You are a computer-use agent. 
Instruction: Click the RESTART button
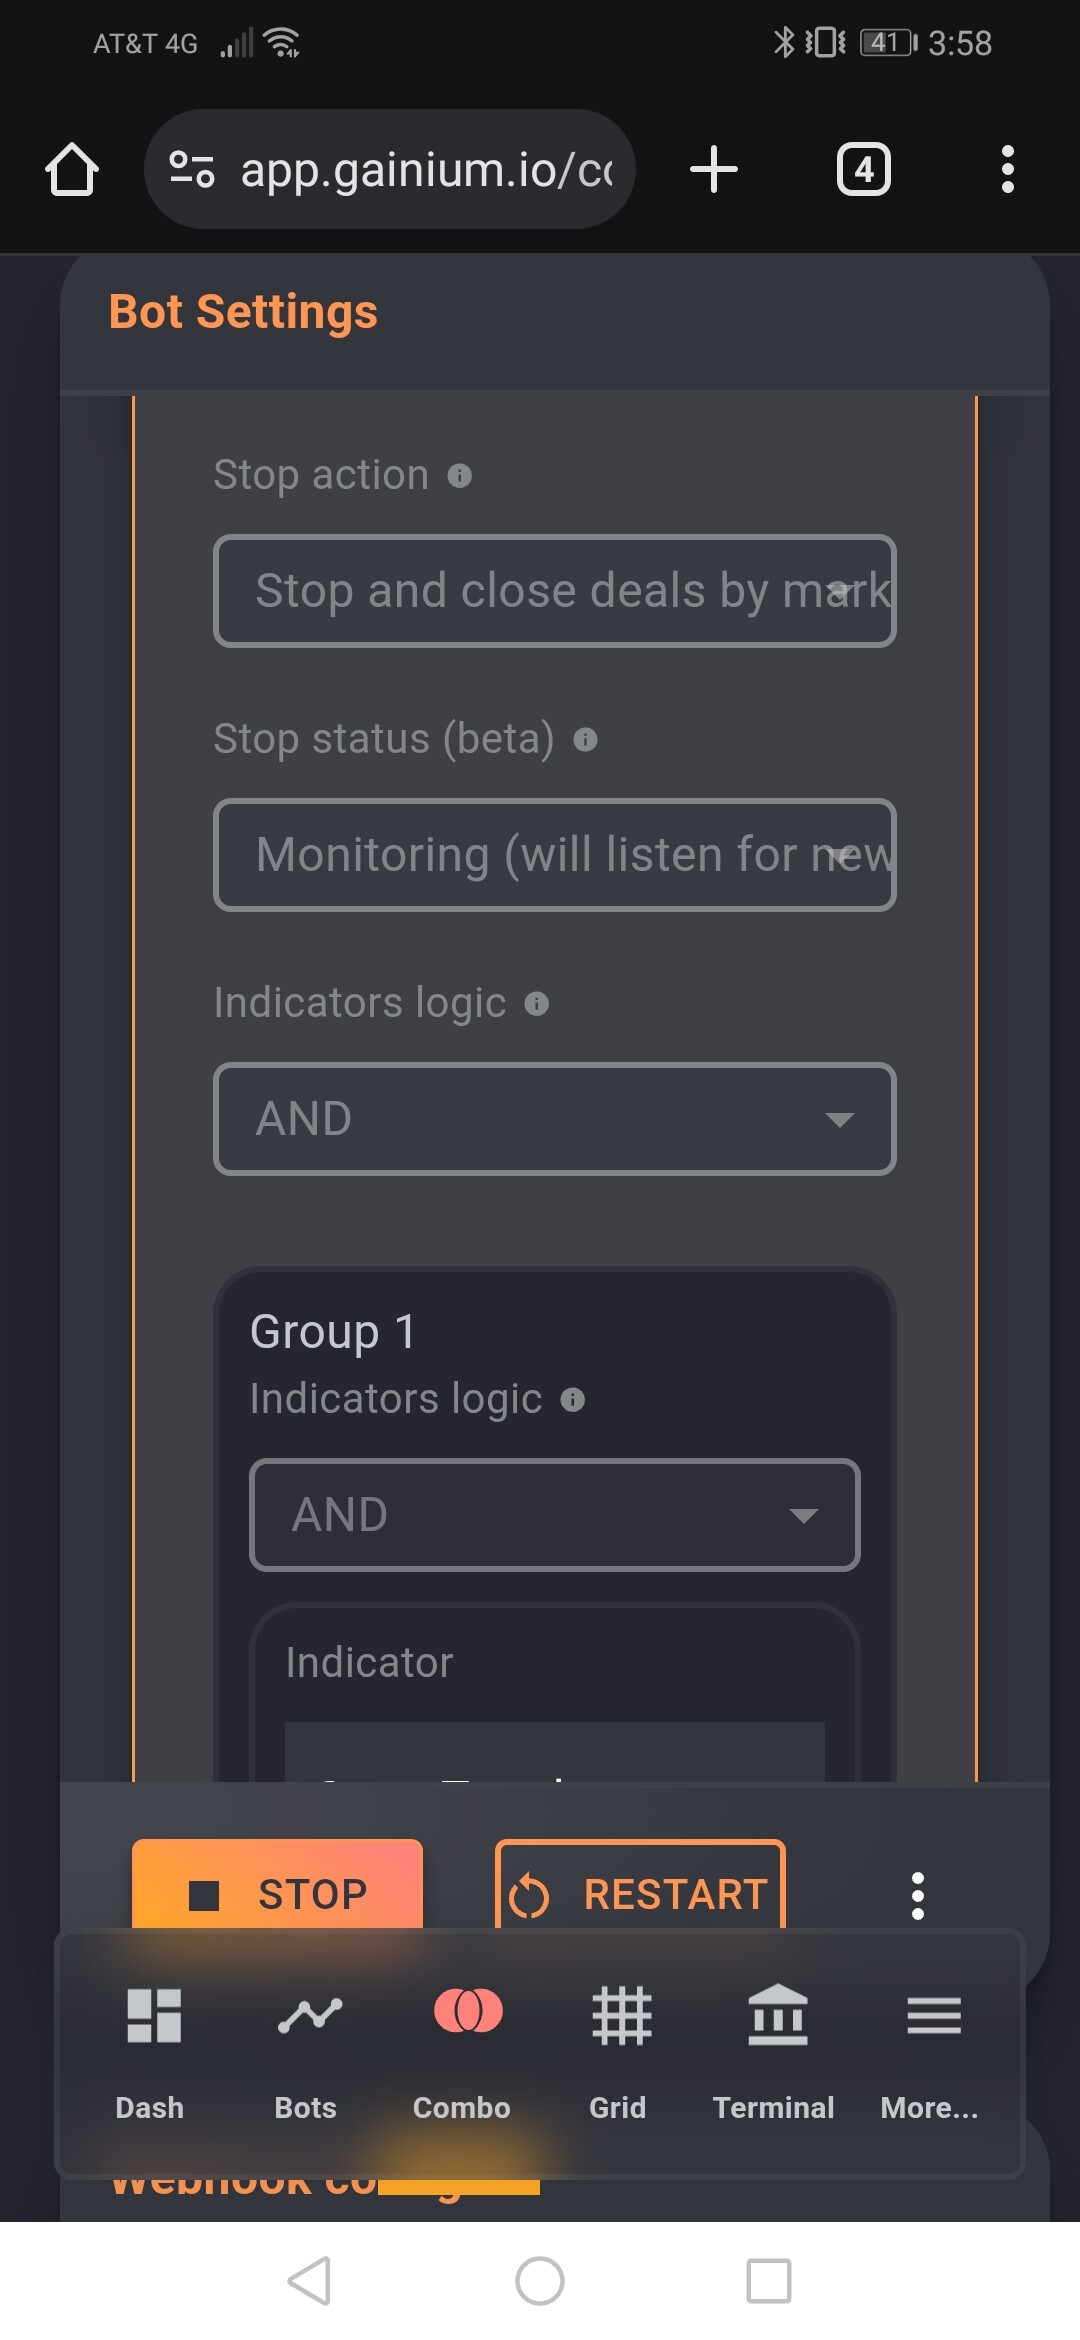[x=640, y=1884]
